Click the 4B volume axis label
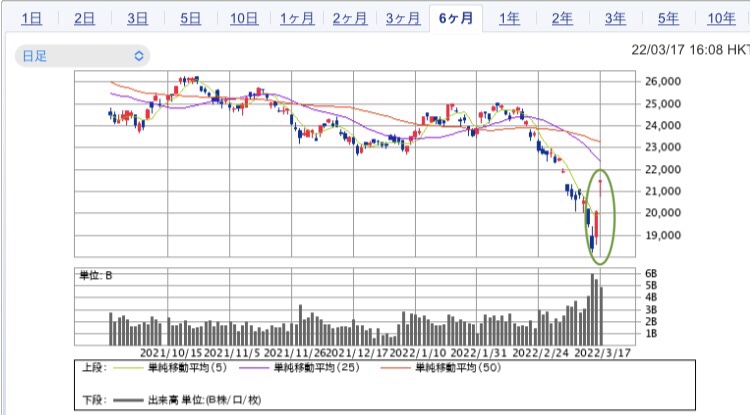 point(651,297)
